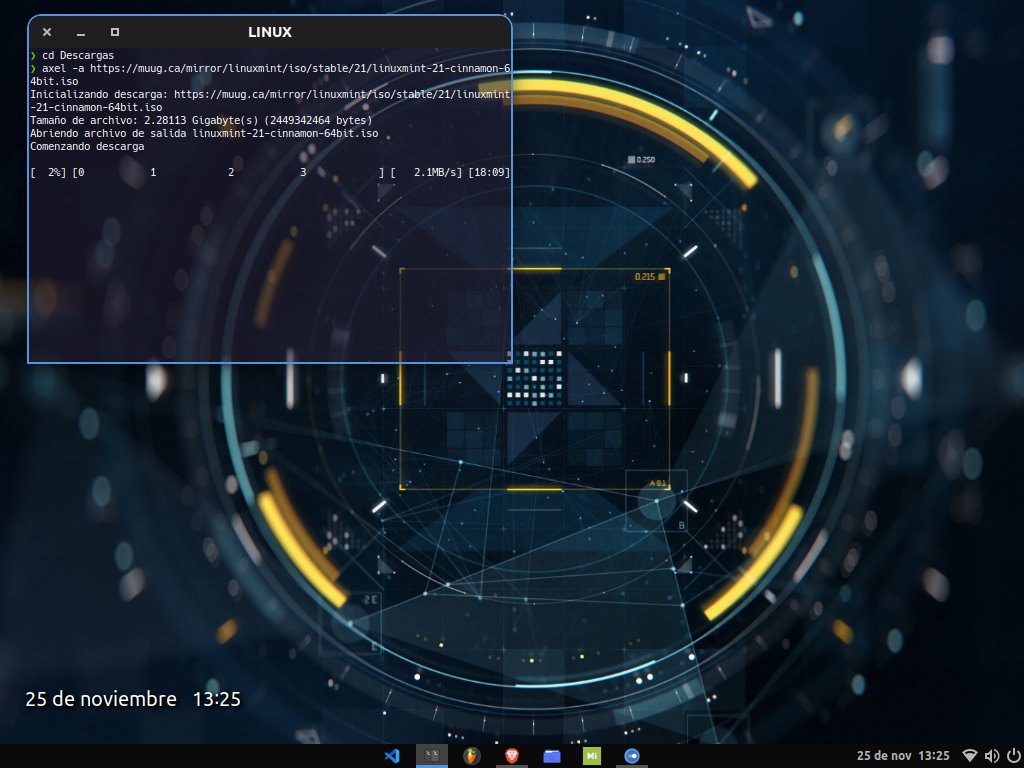Image resolution: width=1024 pixels, height=768 pixels.
Task: Click the desktop clock widget '25 de noviembre 13:25'
Action: coord(133,699)
